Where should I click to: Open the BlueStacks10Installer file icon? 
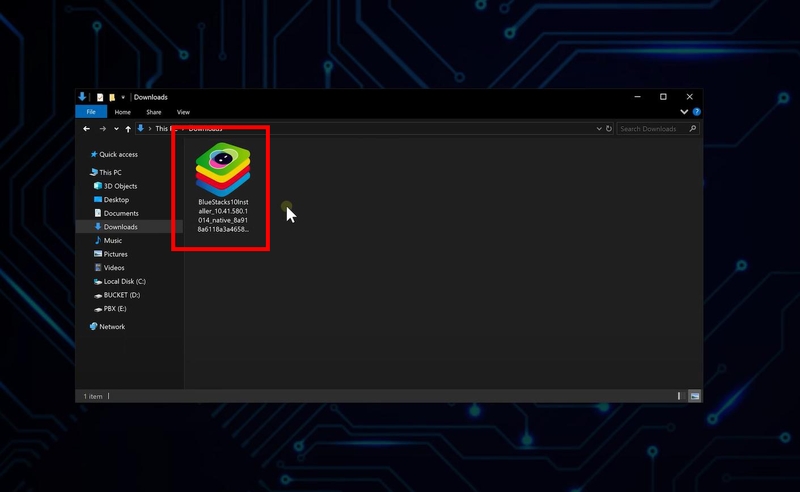coord(223,169)
